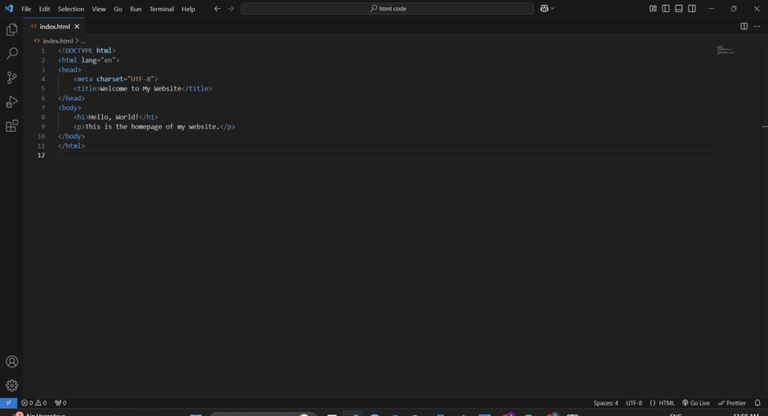Open the Help menu
The image size is (768, 416).
click(188, 9)
